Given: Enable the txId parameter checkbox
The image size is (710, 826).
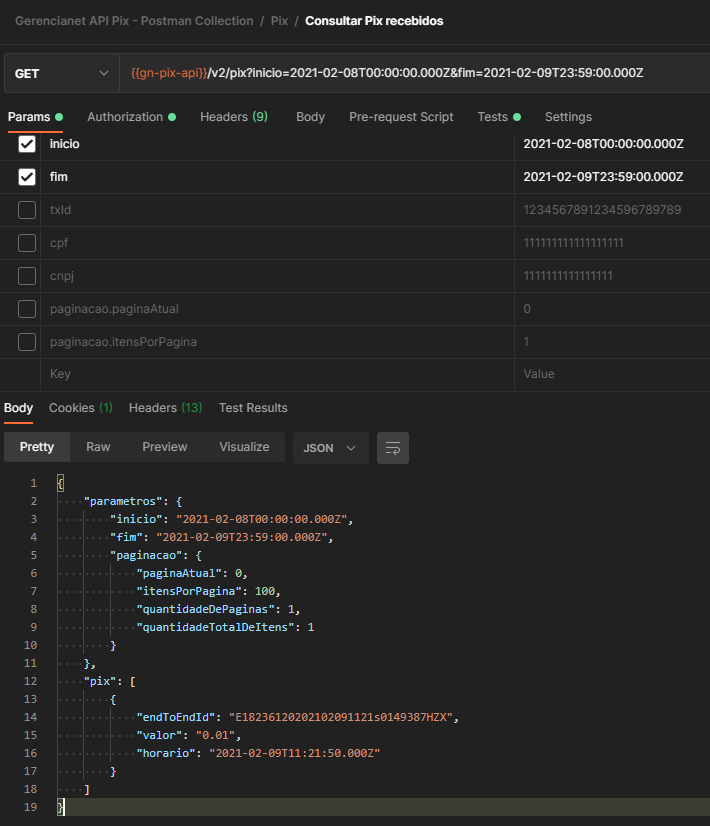Looking at the screenshot, I should tap(27, 210).
